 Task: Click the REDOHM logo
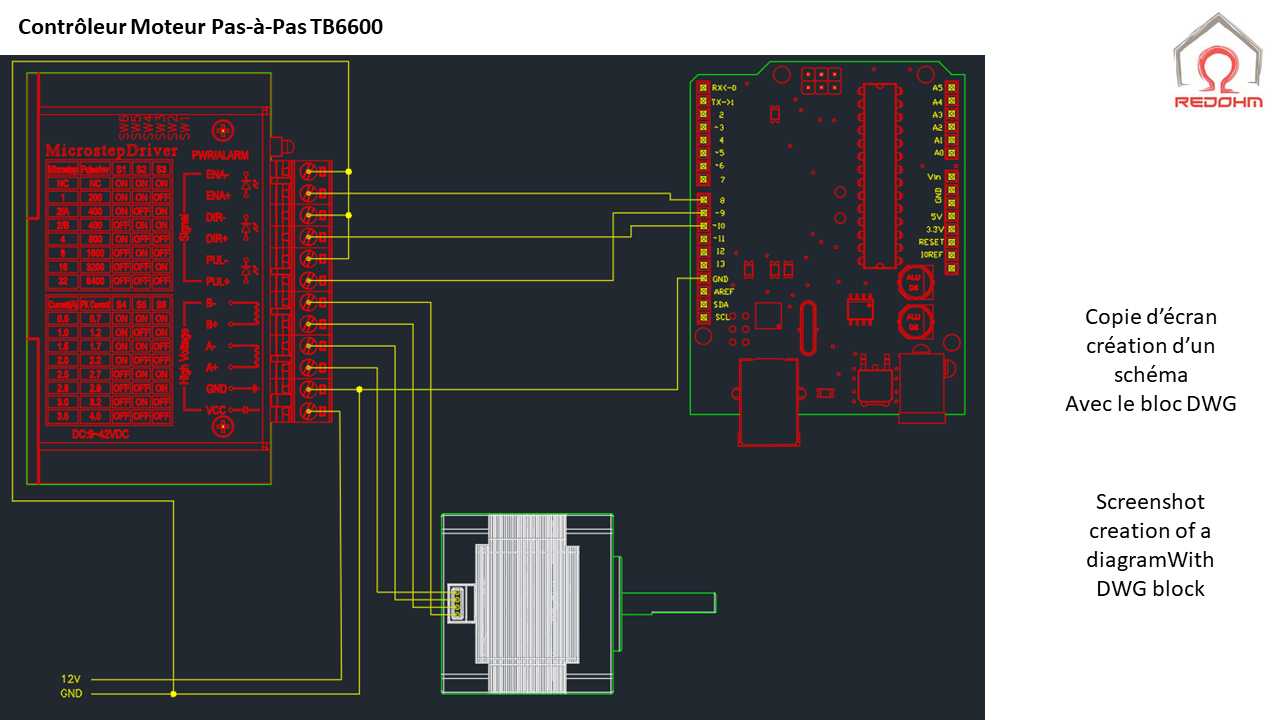pos(1218,60)
